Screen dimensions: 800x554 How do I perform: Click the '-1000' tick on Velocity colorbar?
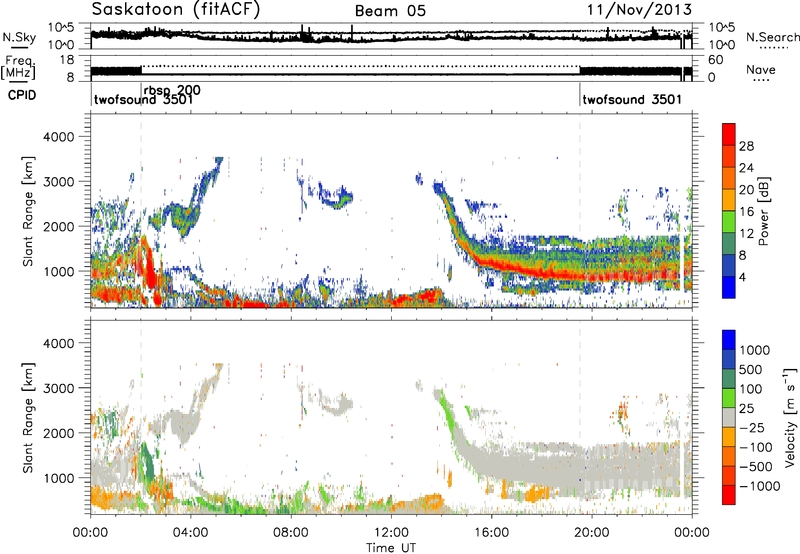pos(758,486)
